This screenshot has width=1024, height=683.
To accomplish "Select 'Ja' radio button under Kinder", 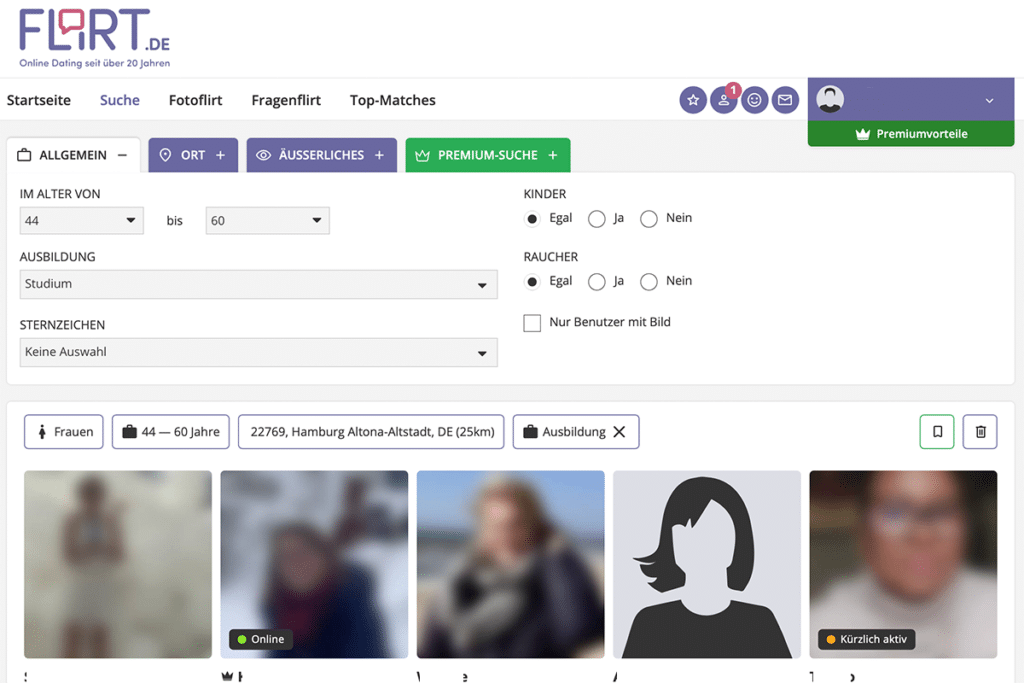I will pyautogui.click(x=597, y=219).
